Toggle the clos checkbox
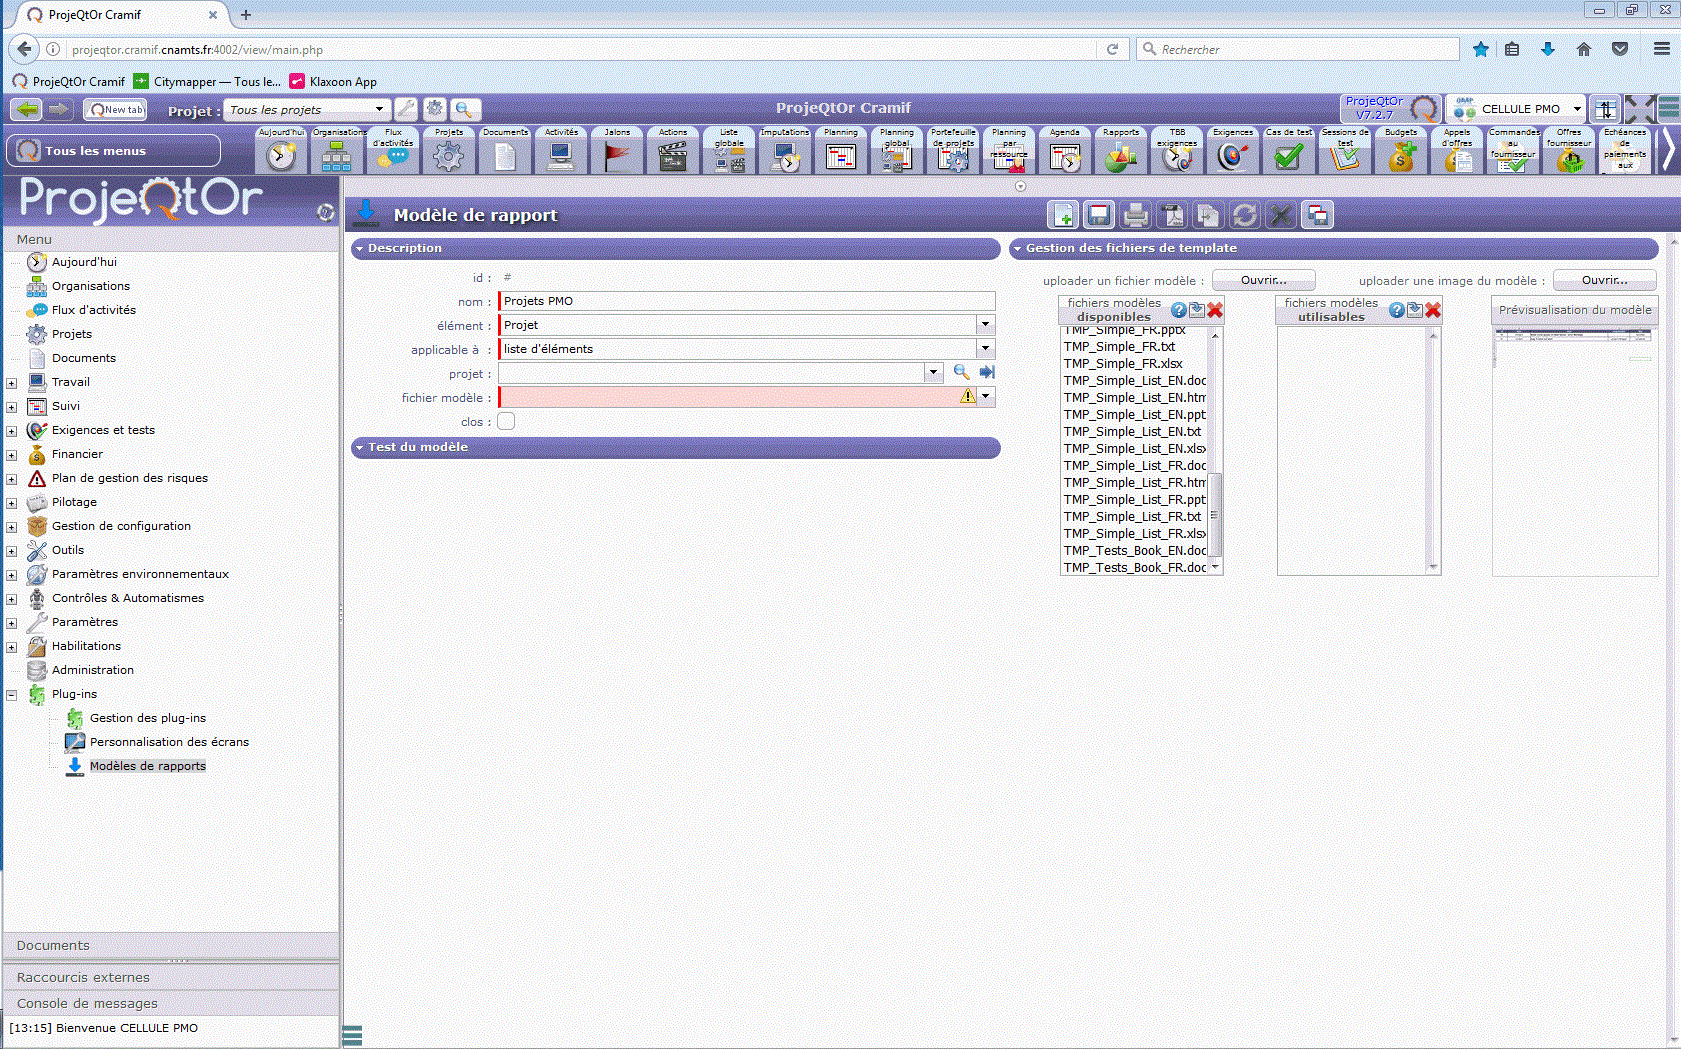The height and width of the screenshot is (1049, 1681). click(506, 422)
